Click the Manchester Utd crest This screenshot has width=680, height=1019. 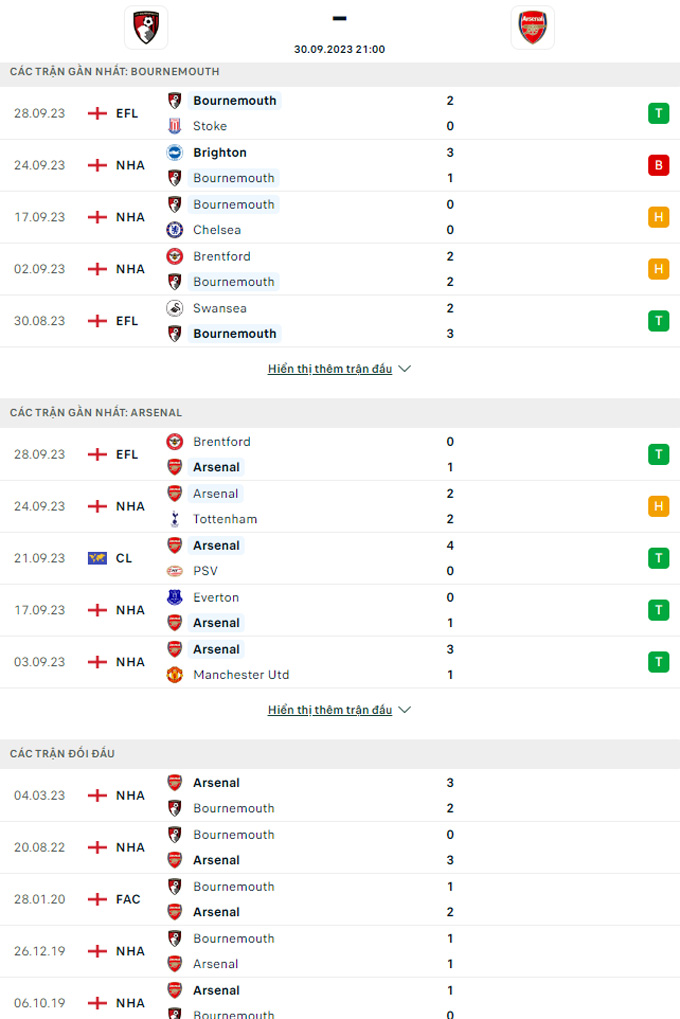point(174,674)
